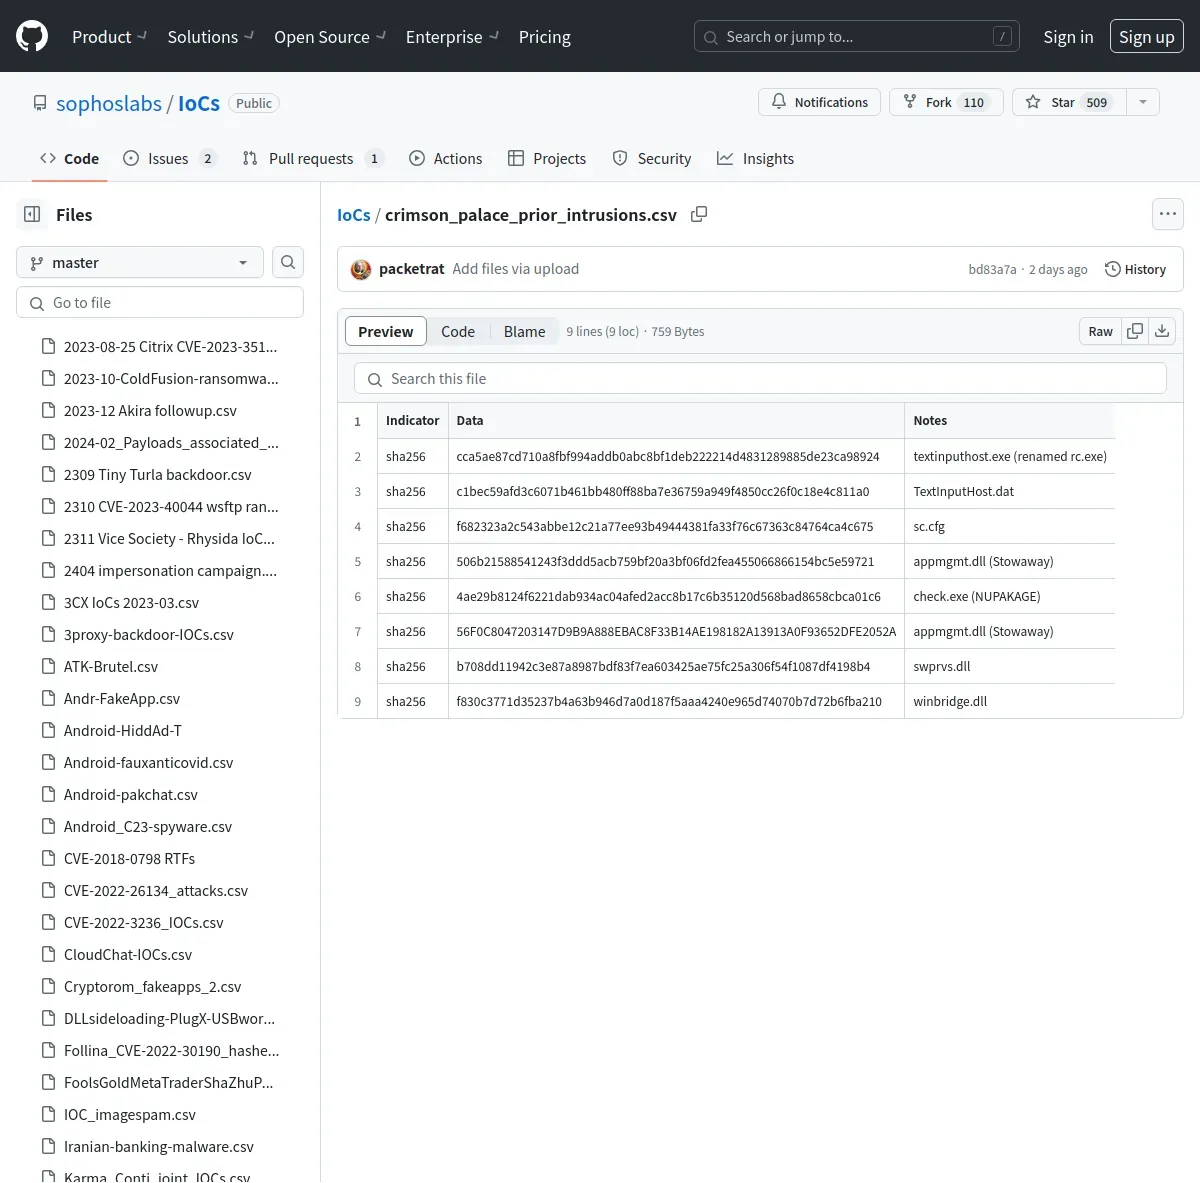Expand the Open Source menu
The height and width of the screenshot is (1183, 1200).
coord(330,37)
